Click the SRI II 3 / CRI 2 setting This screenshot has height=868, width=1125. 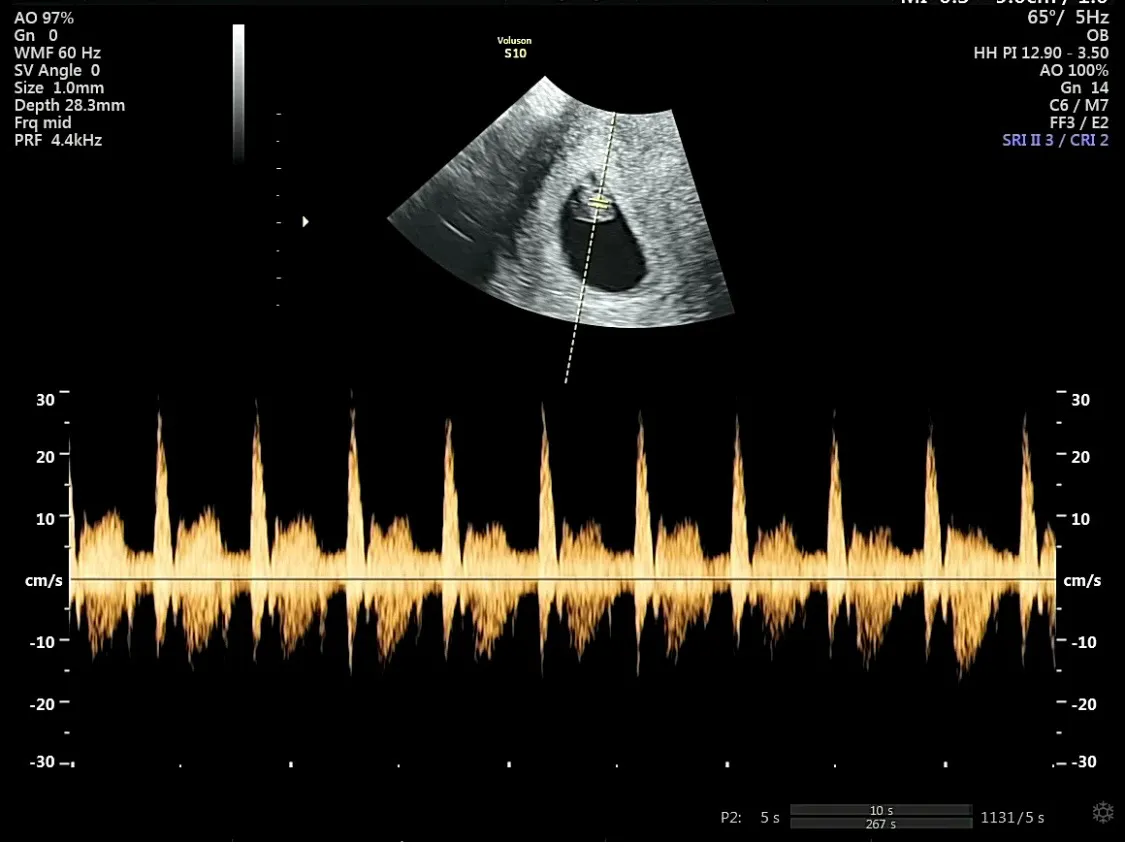click(1055, 140)
